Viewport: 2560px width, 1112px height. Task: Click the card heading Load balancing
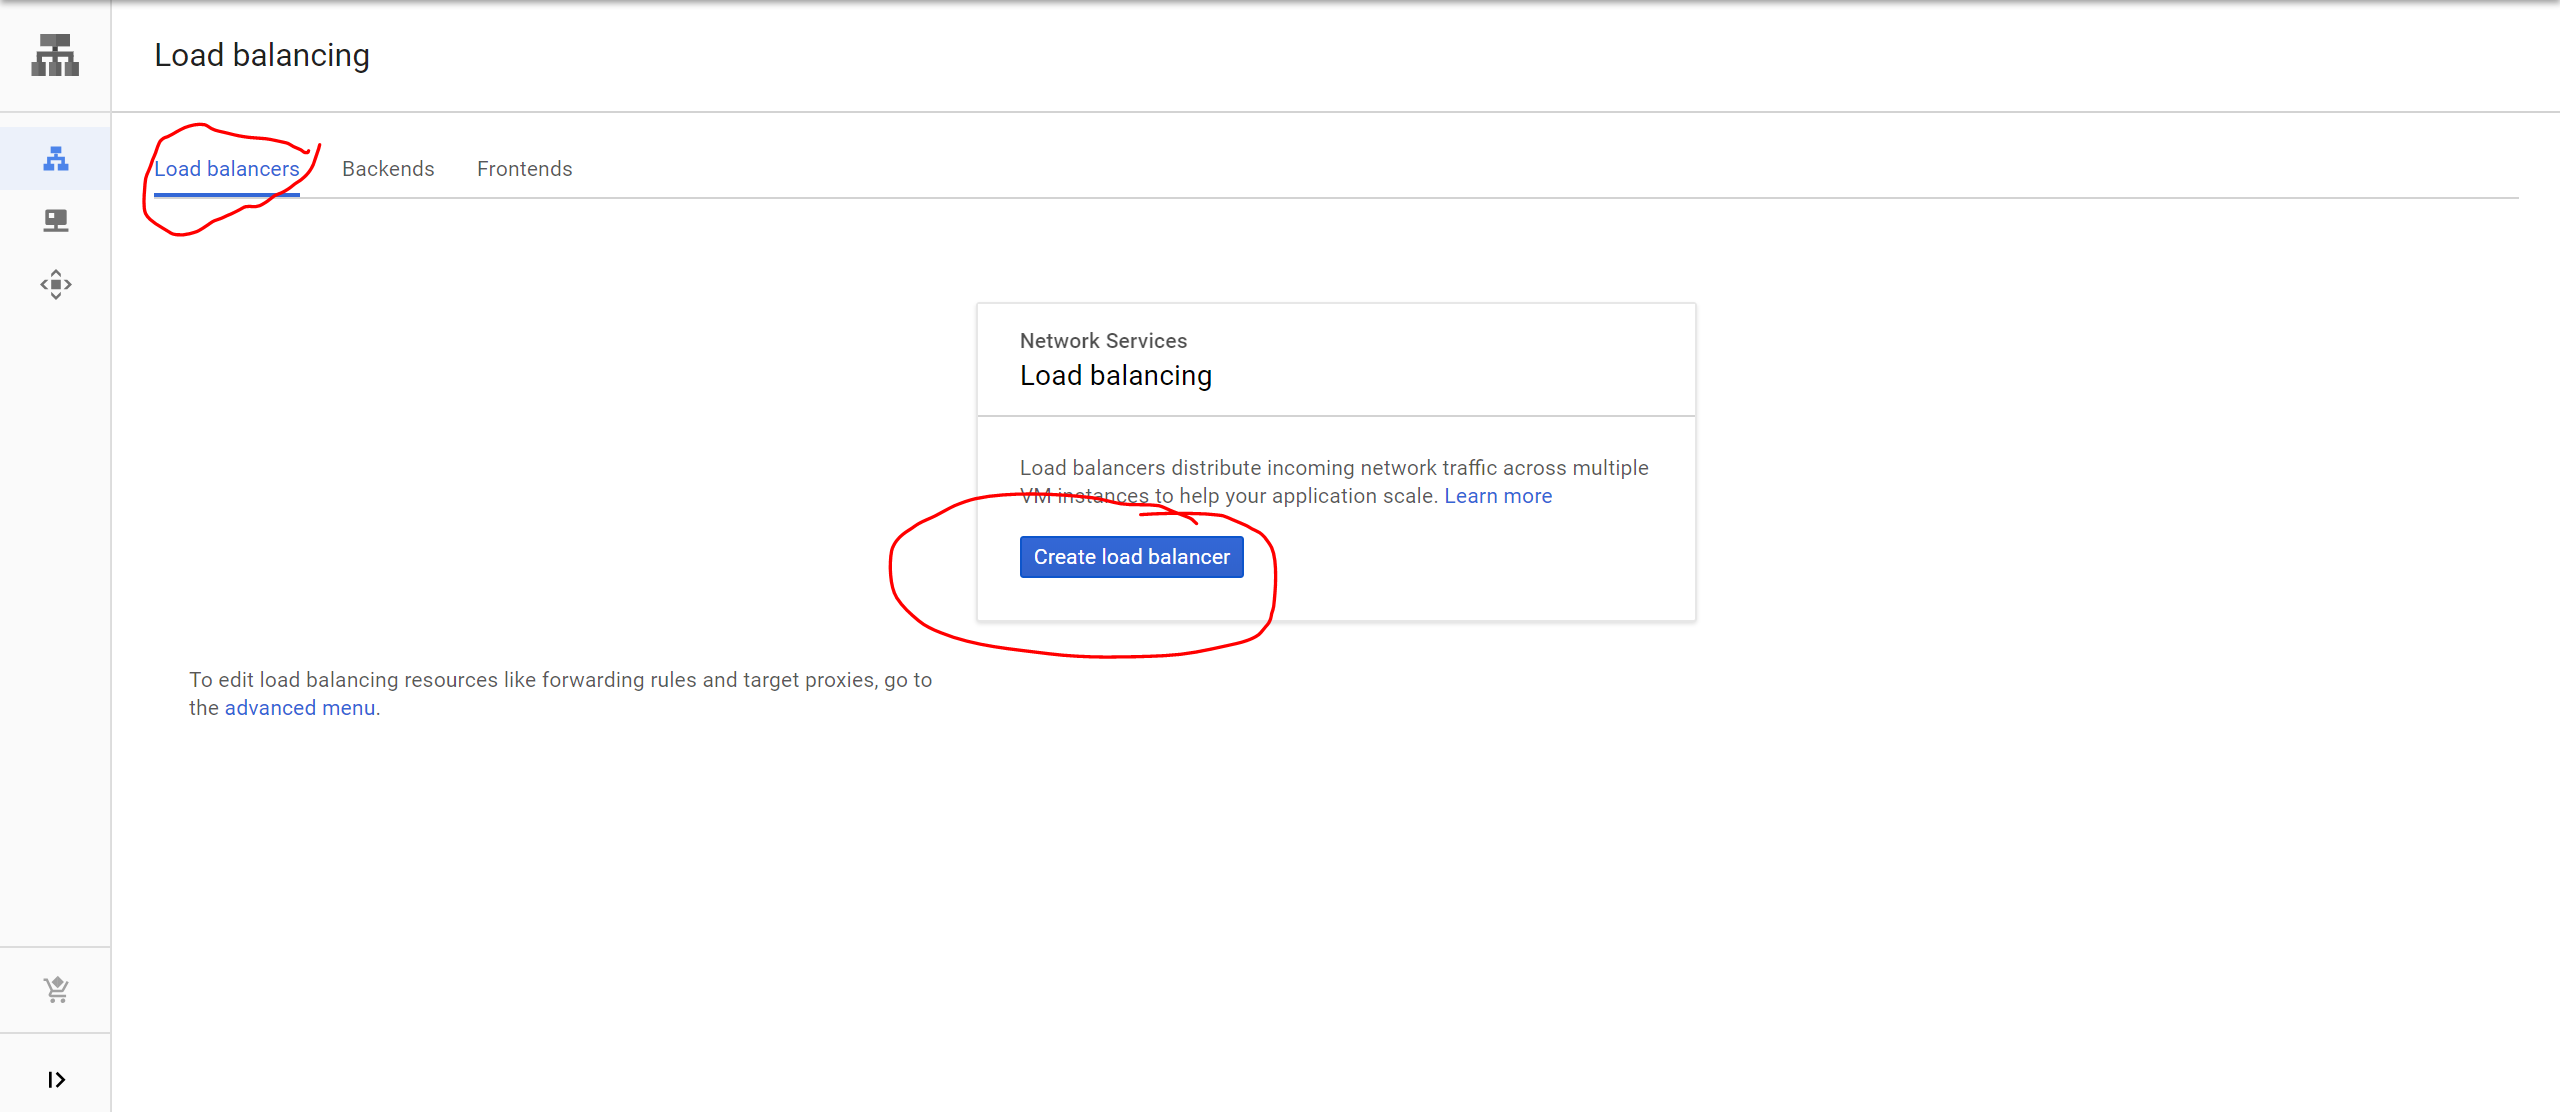coord(1116,375)
